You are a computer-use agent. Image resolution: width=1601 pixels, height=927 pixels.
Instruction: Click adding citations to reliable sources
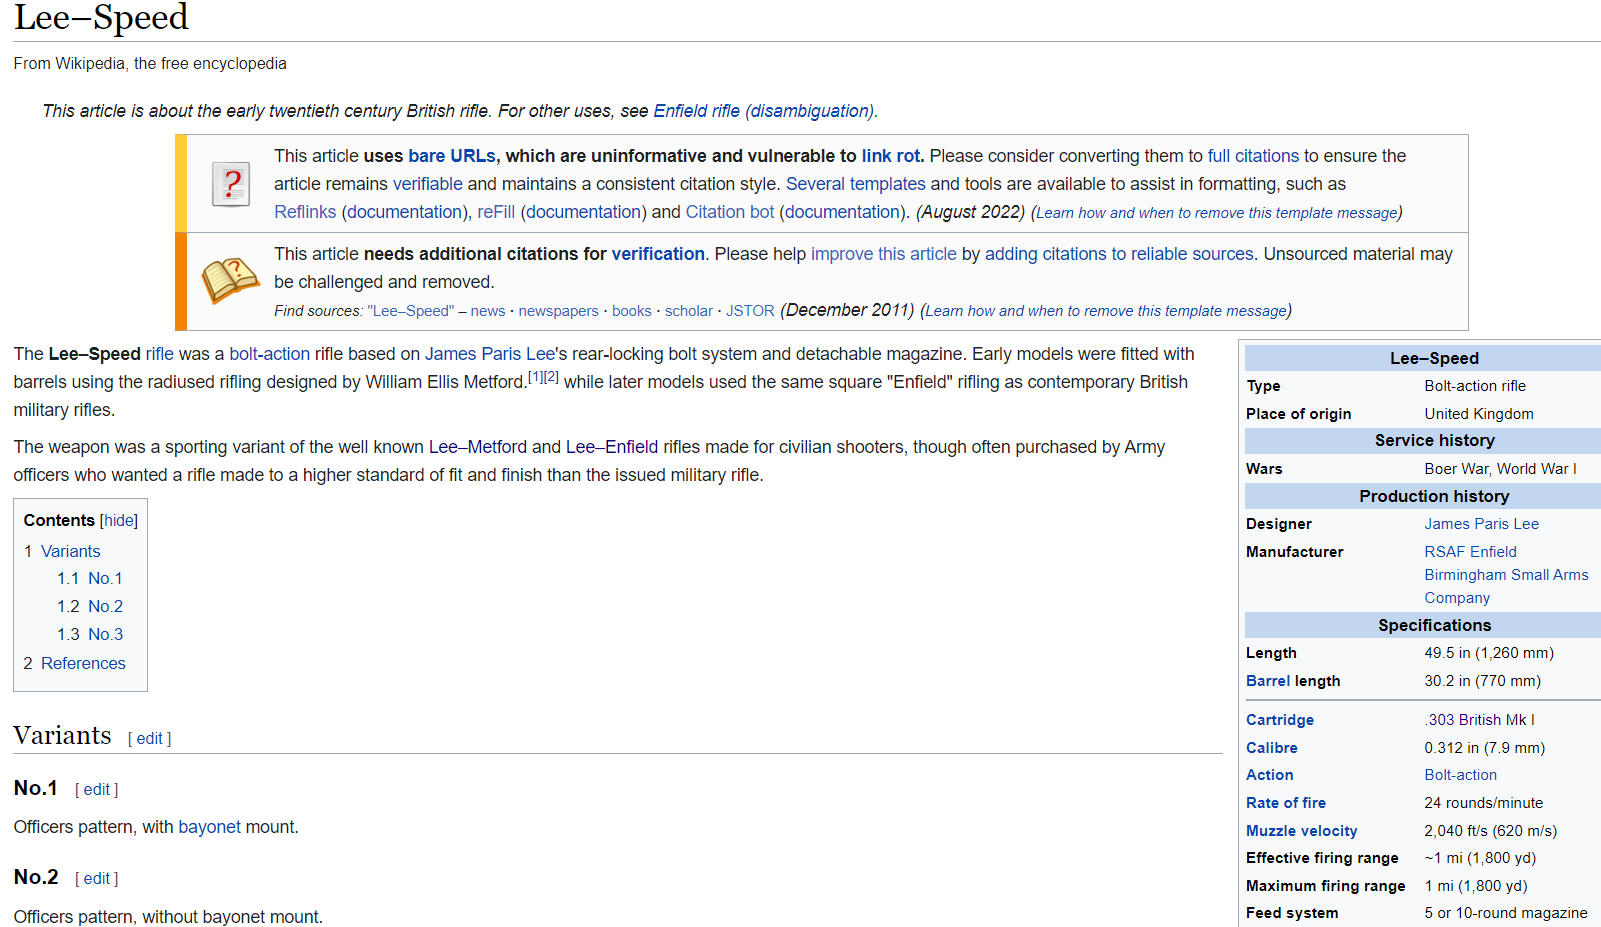point(1119,254)
